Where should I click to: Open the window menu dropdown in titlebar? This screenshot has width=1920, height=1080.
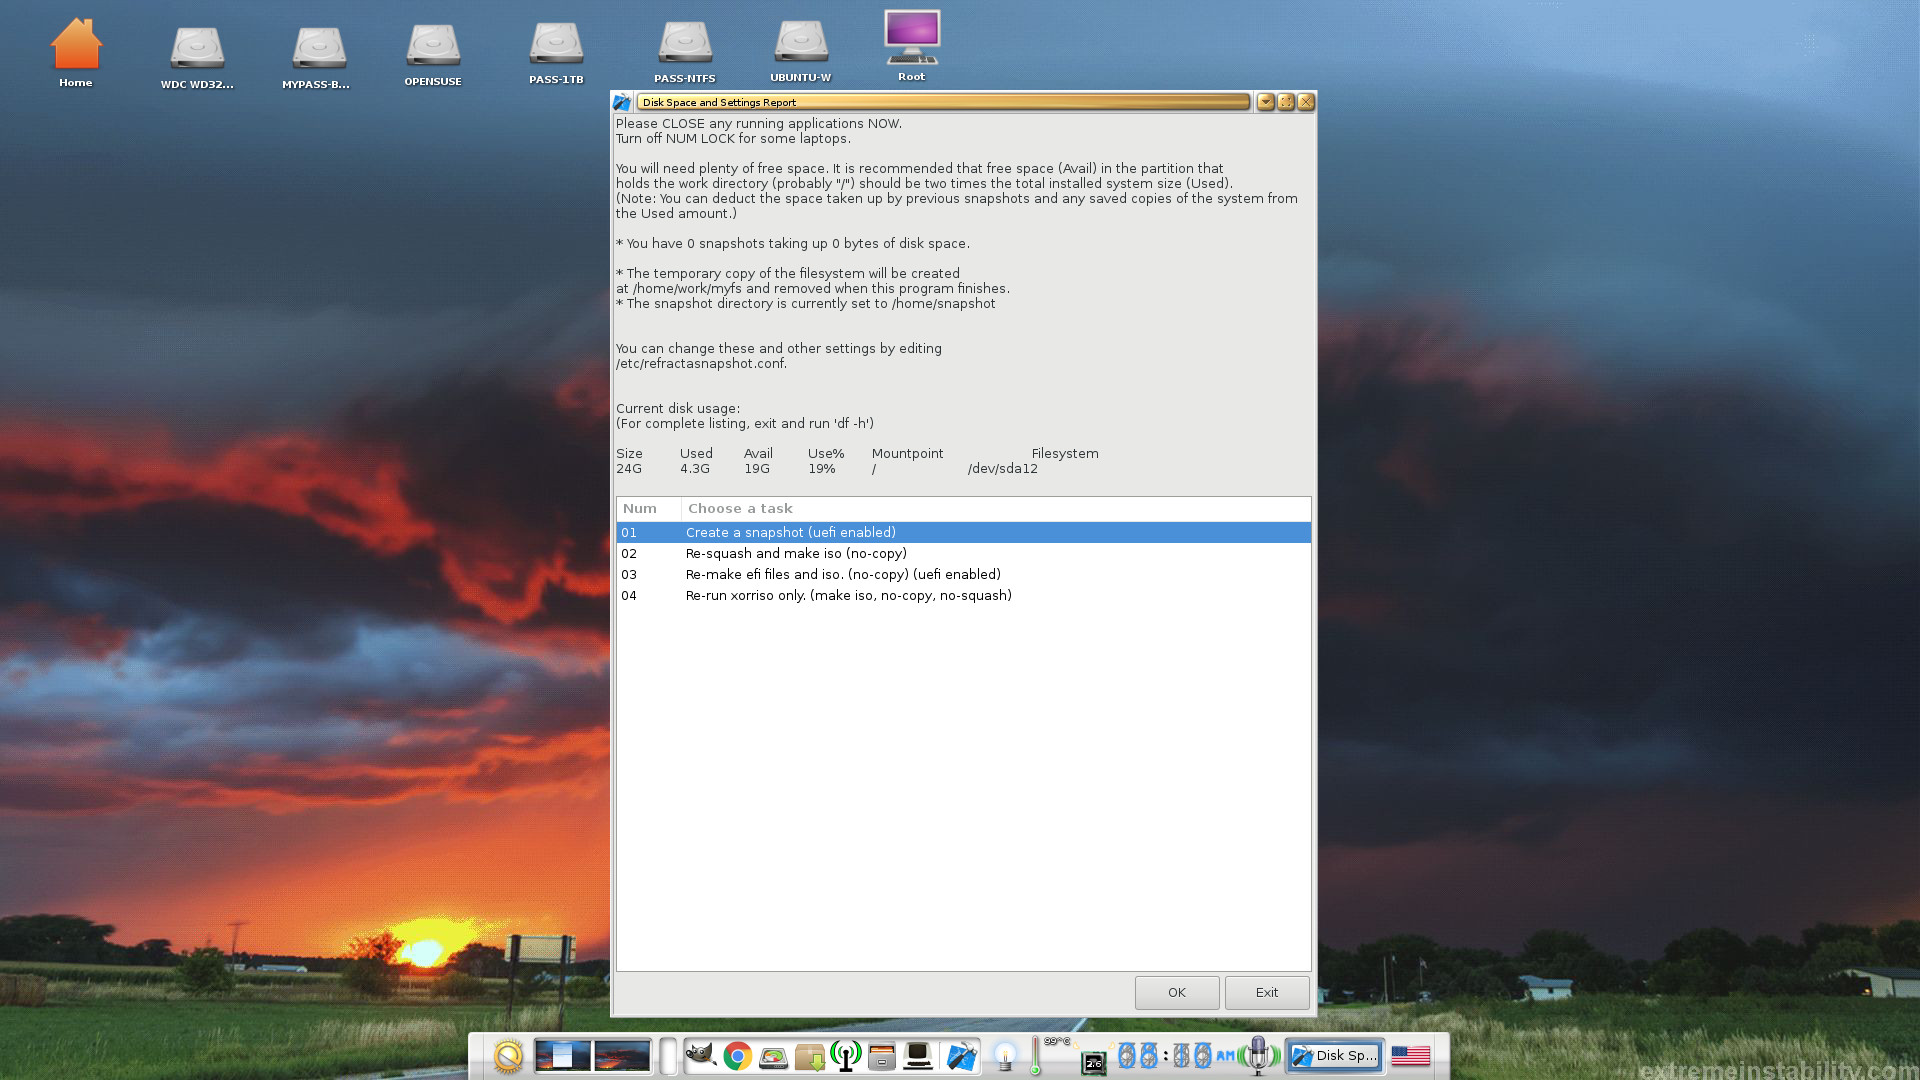pos(1265,102)
